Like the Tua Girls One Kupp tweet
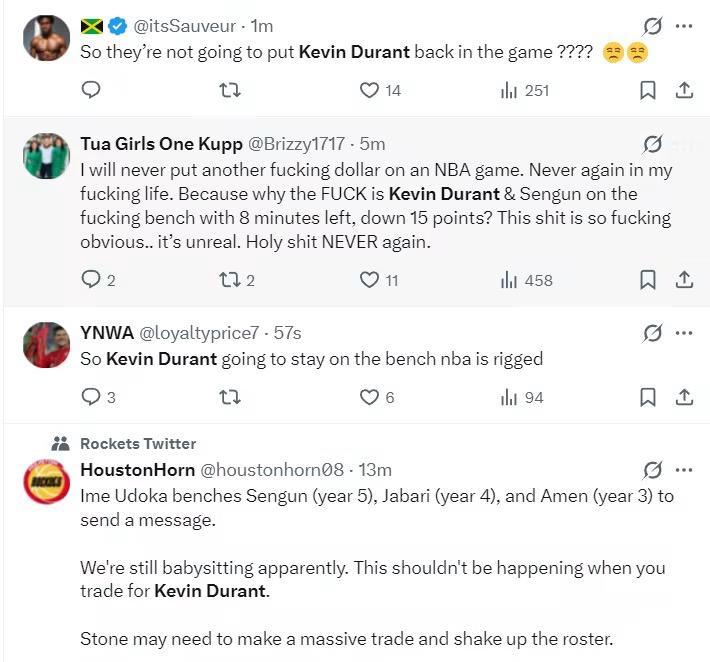Image resolution: width=710 pixels, height=662 pixels. 370,280
